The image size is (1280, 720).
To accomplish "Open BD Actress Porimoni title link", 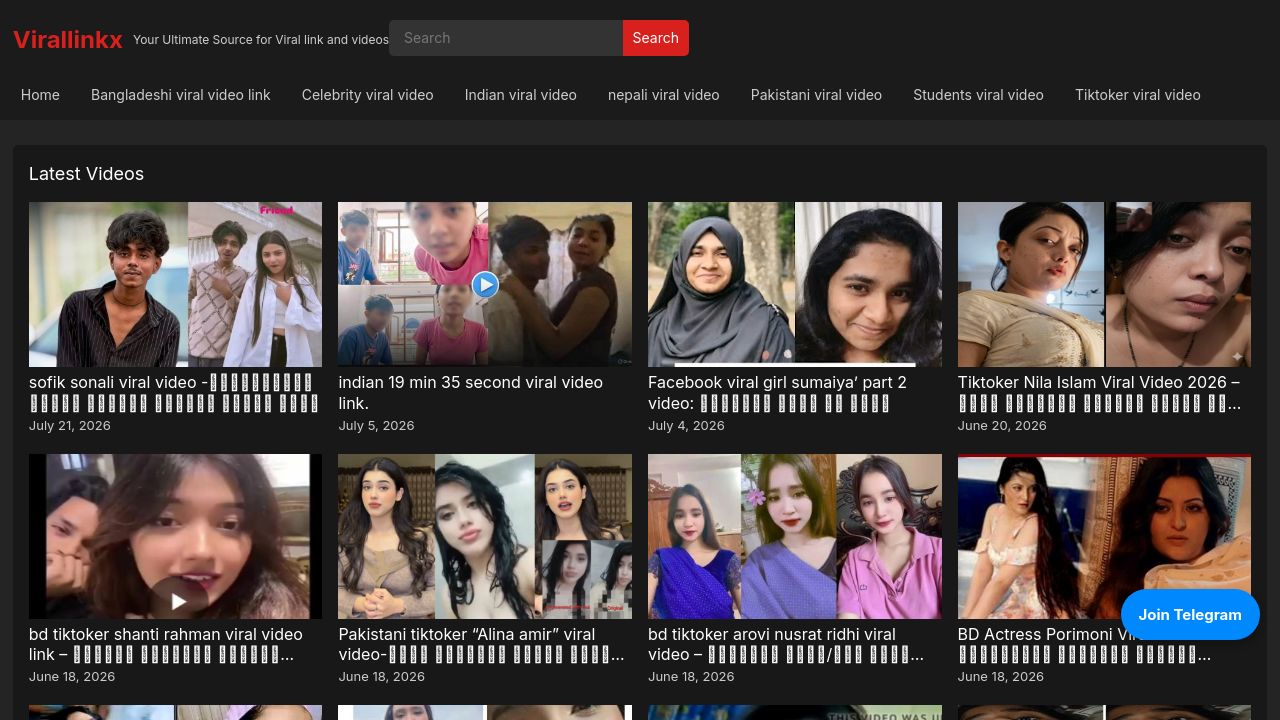I will tap(1085, 644).
